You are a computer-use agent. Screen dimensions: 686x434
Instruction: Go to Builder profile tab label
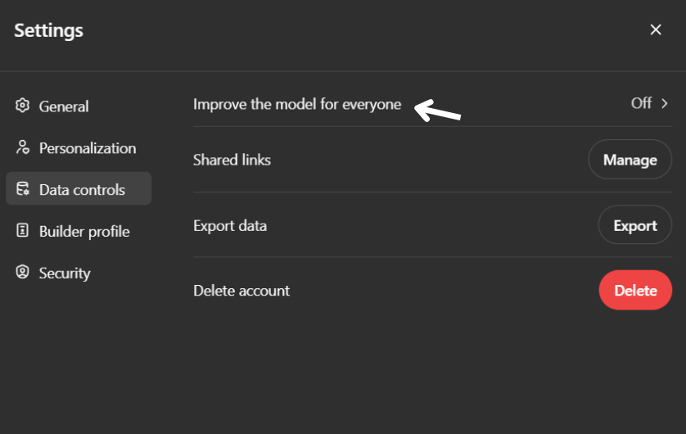[84, 231]
